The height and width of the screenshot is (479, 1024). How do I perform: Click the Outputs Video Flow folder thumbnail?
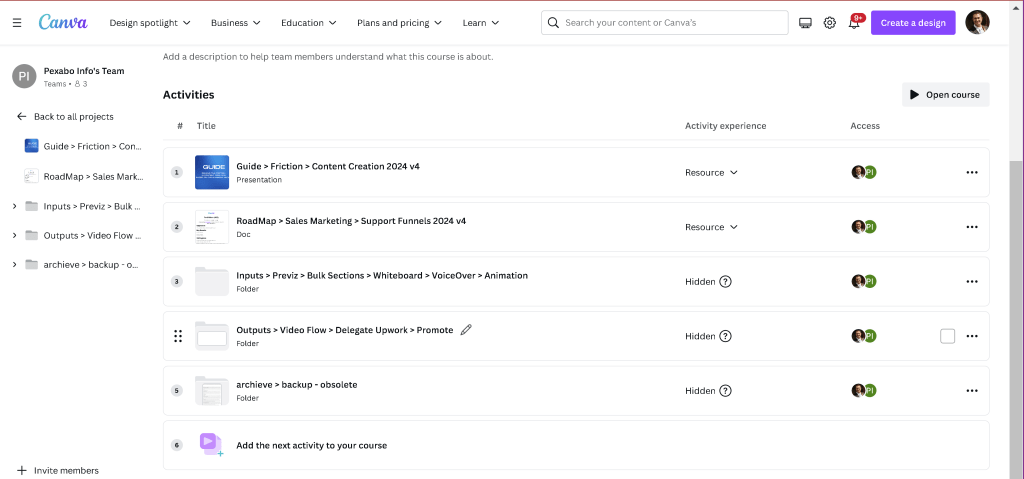(212, 336)
